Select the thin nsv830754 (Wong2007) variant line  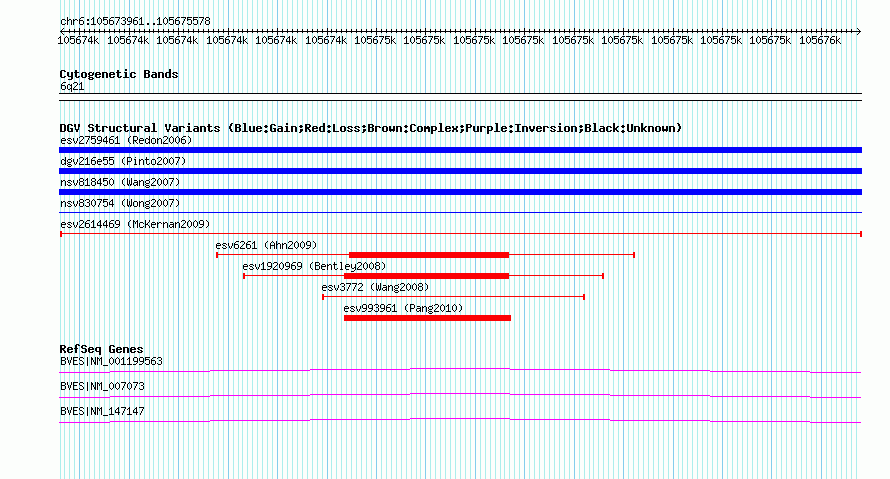[460, 213]
